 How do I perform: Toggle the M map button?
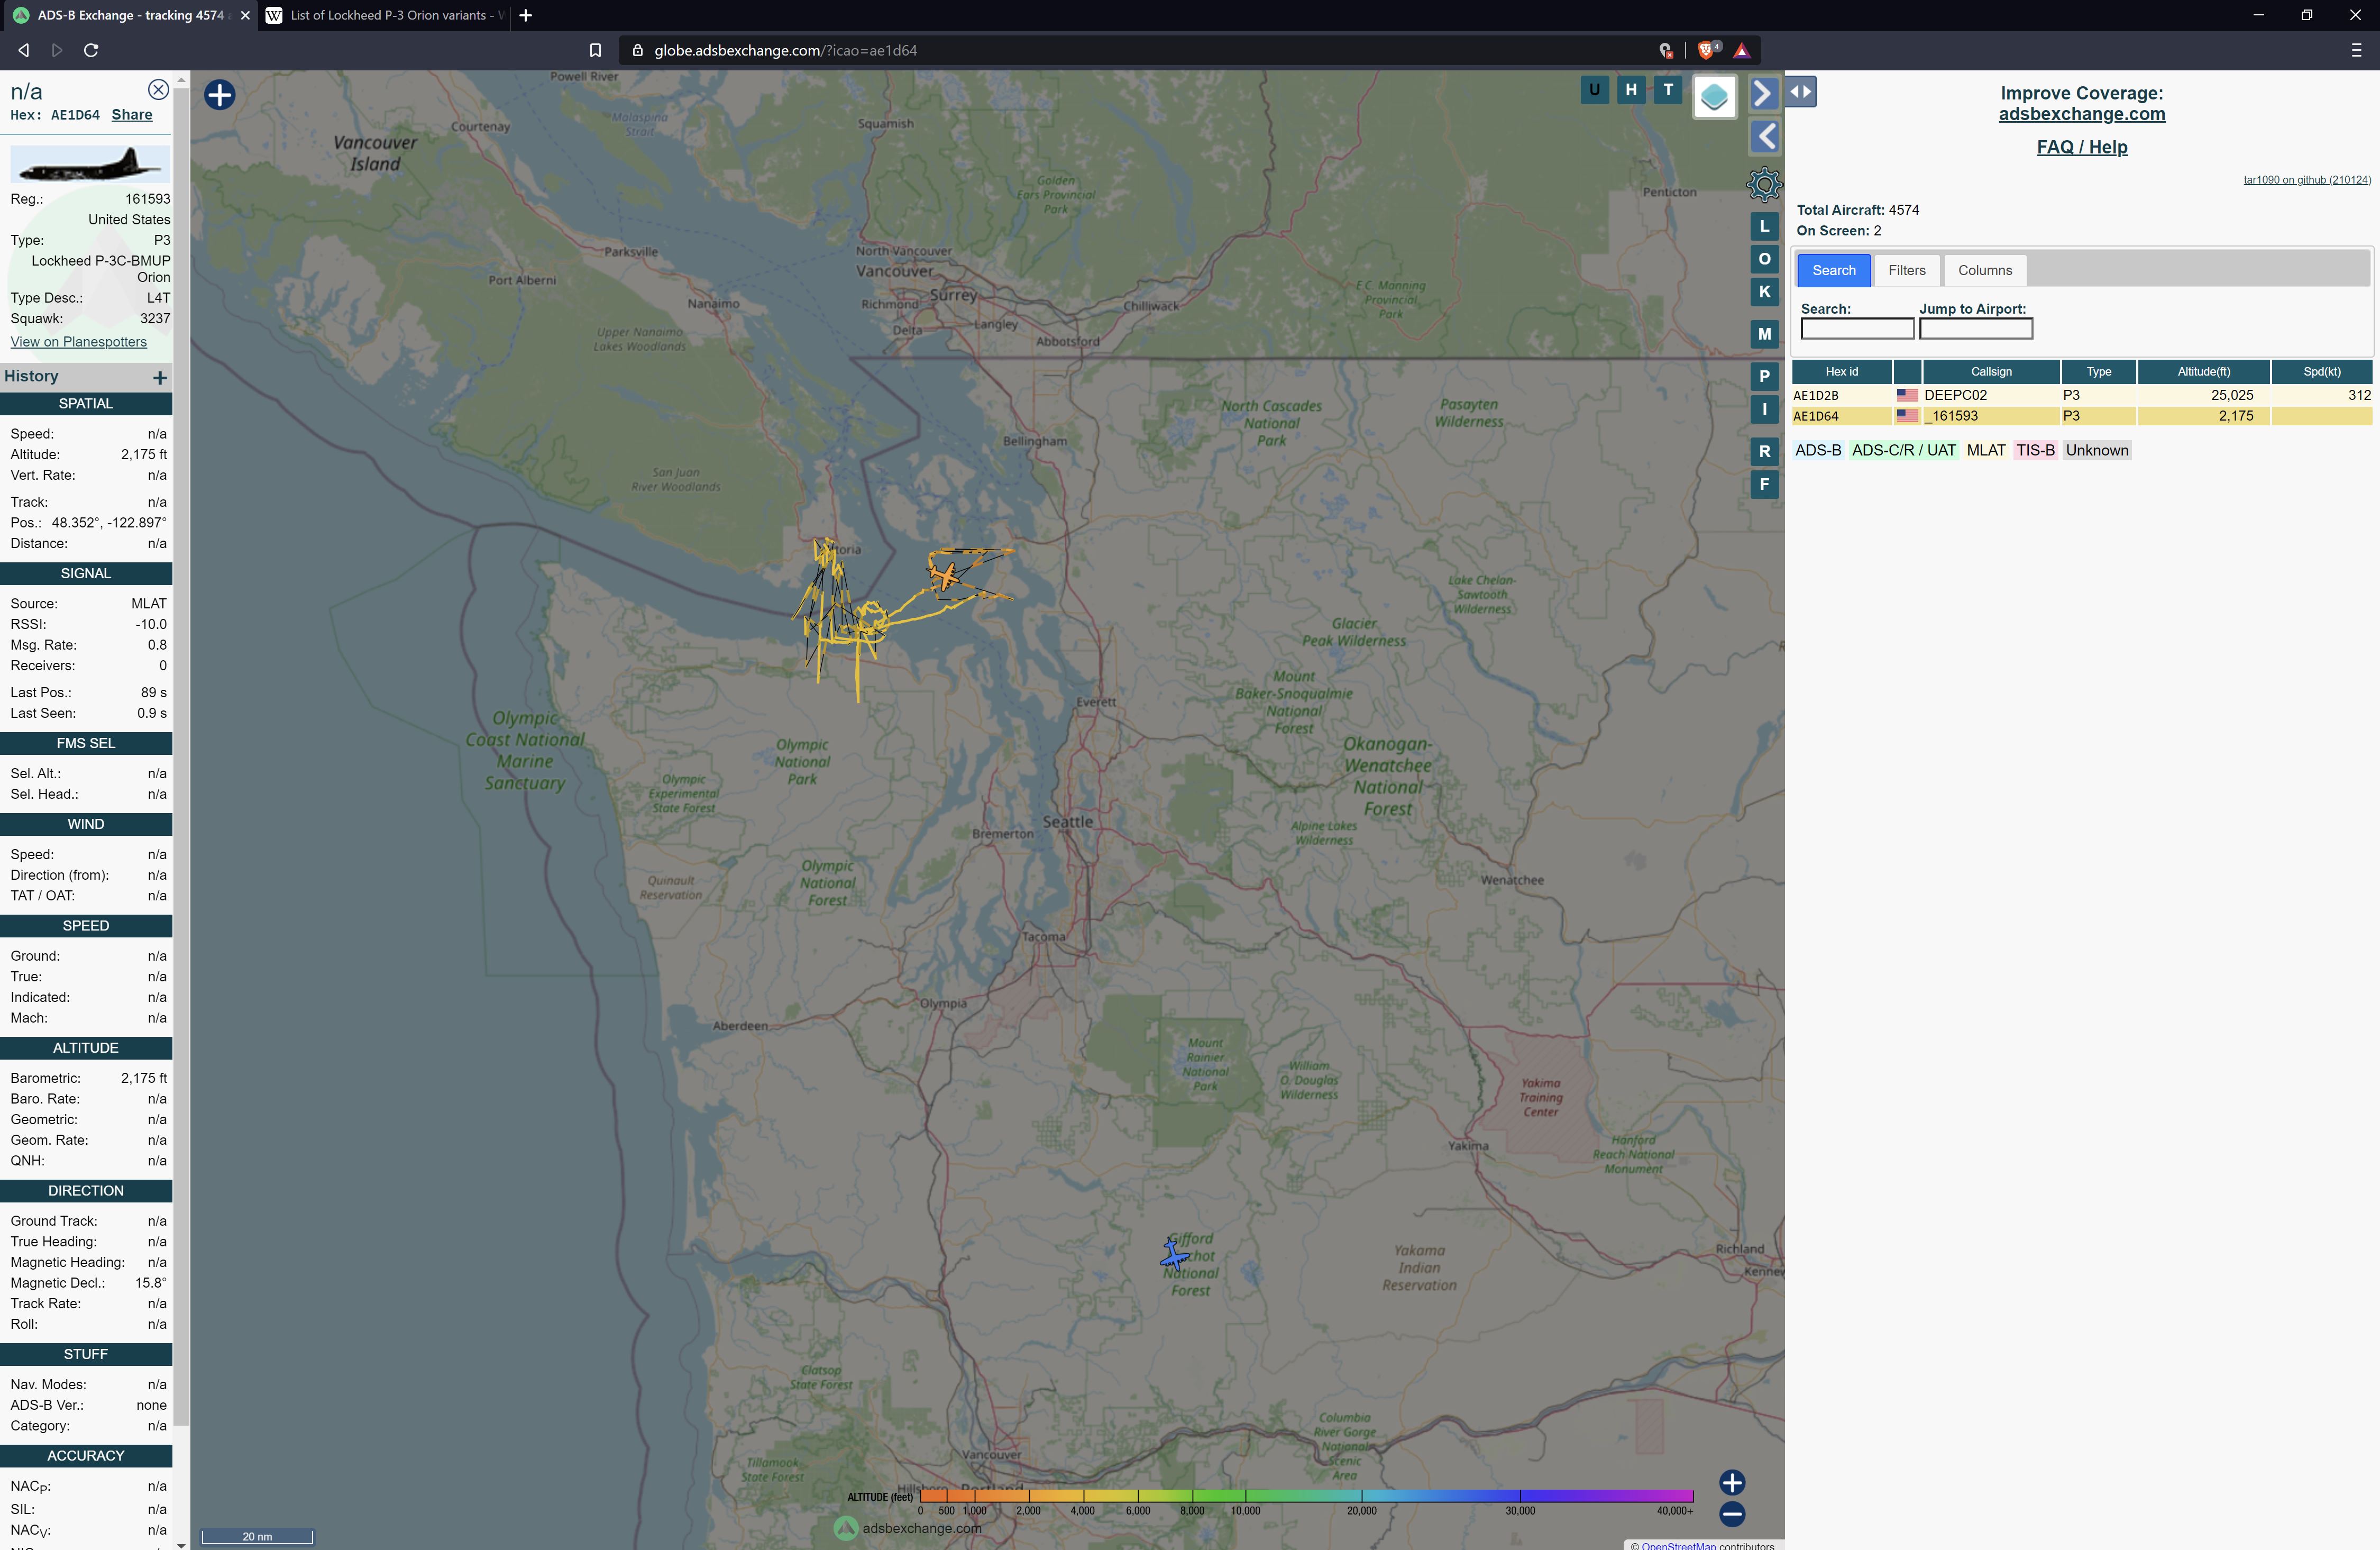pyautogui.click(x=1764, y=334)
